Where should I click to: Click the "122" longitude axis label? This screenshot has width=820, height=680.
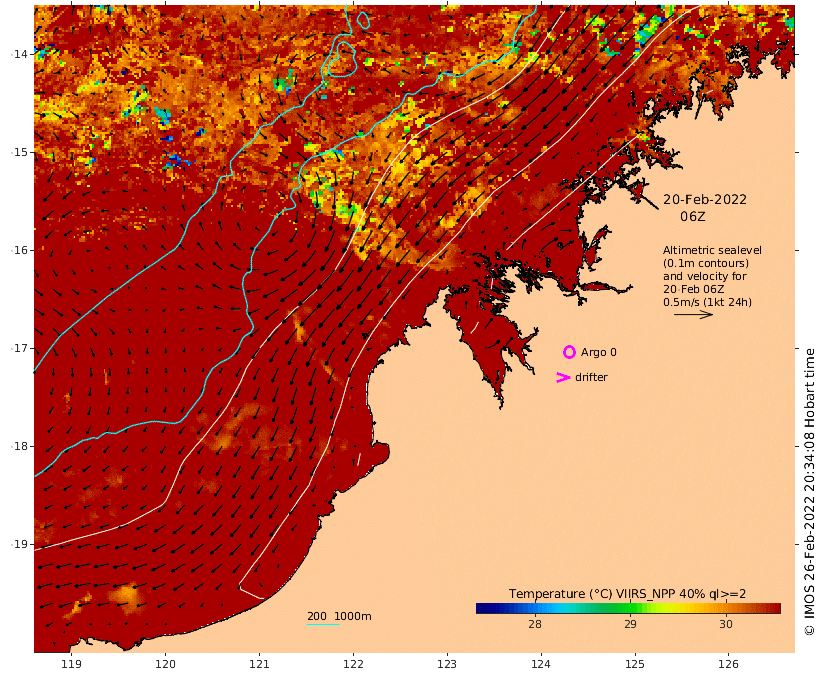click(353, 664)
